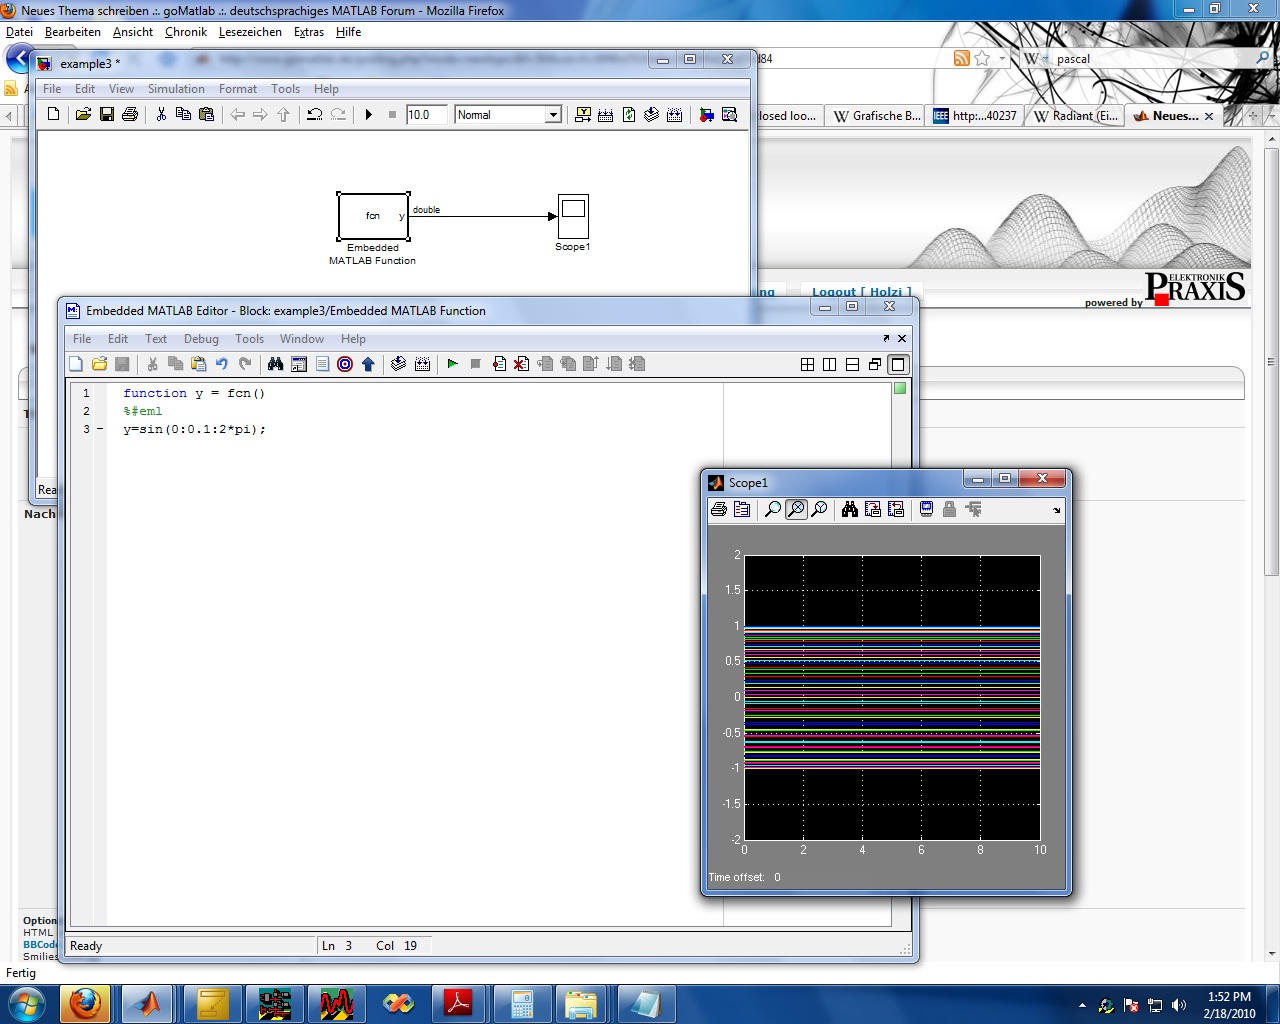Open the Simulation menu in example3
The width and height of the screenshot is (1280, 1024).
(176, 89)
